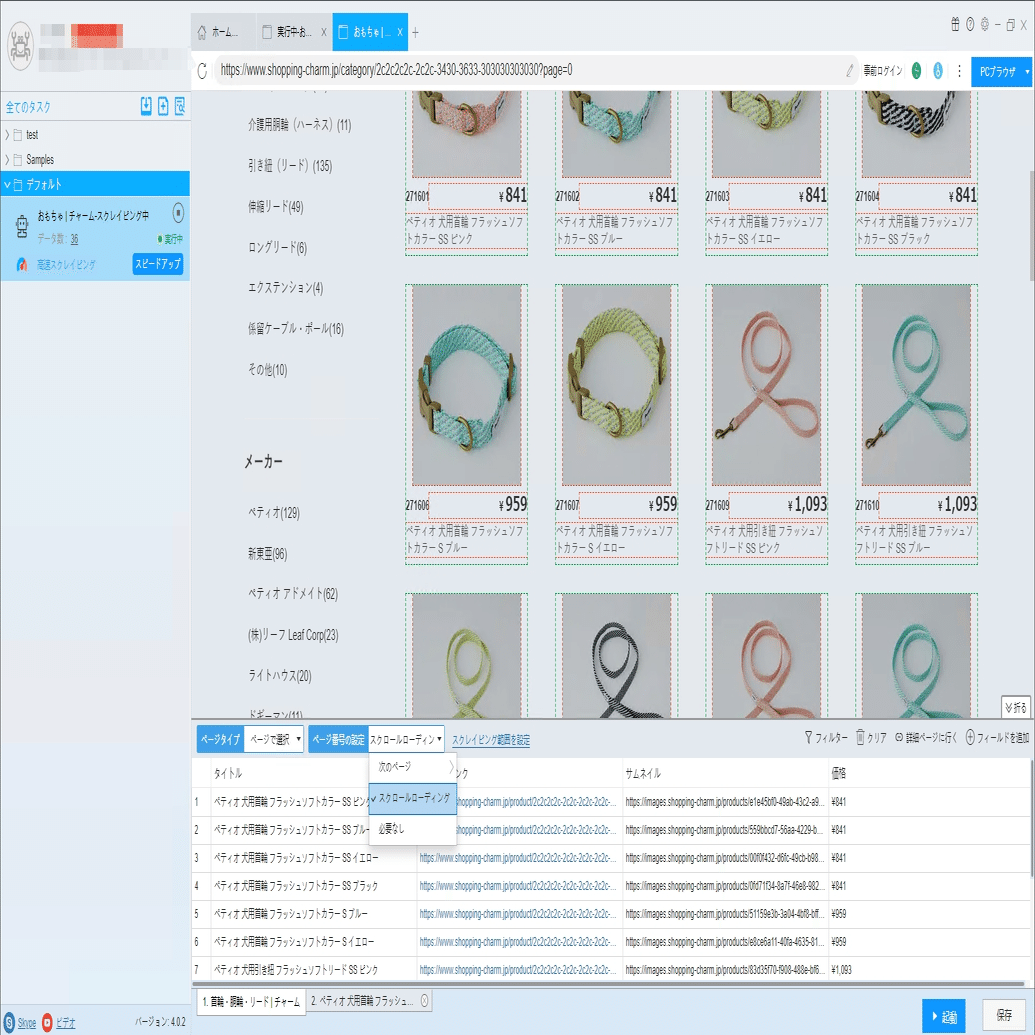Switch to the ホーム tab
Screen dimensions: 1035x1035
223,32
